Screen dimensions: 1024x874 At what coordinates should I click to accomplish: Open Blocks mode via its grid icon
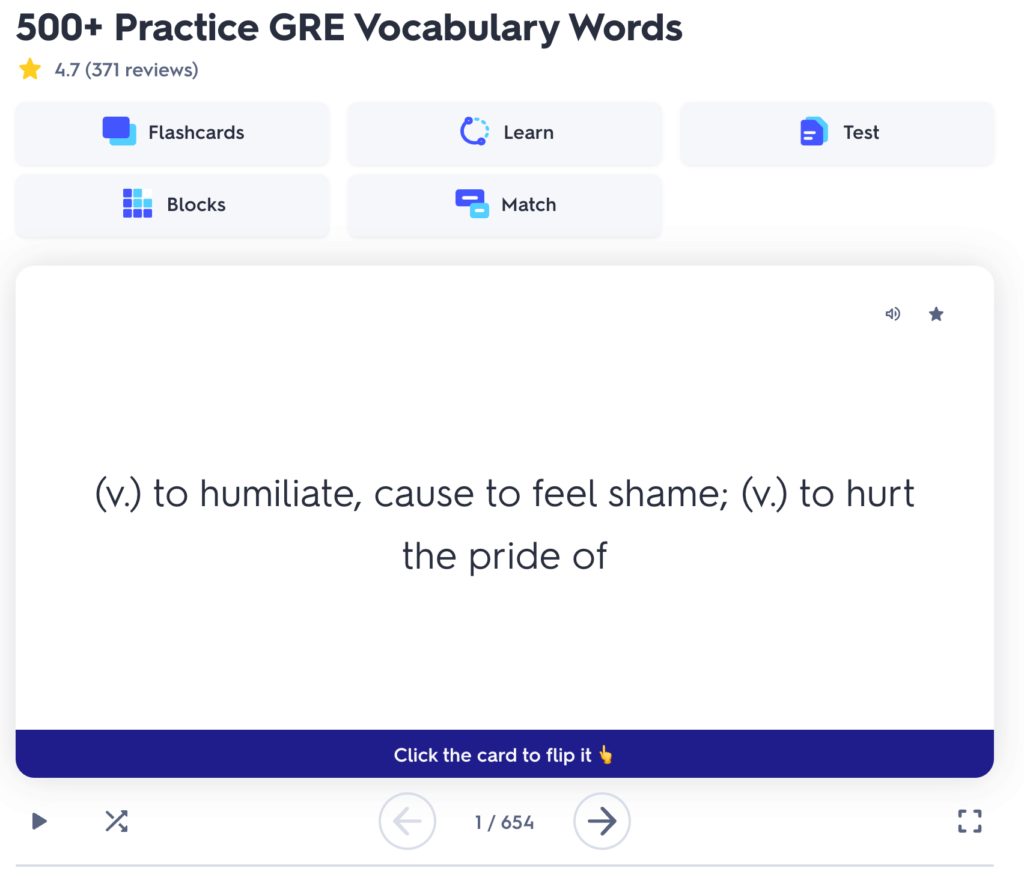136,203
